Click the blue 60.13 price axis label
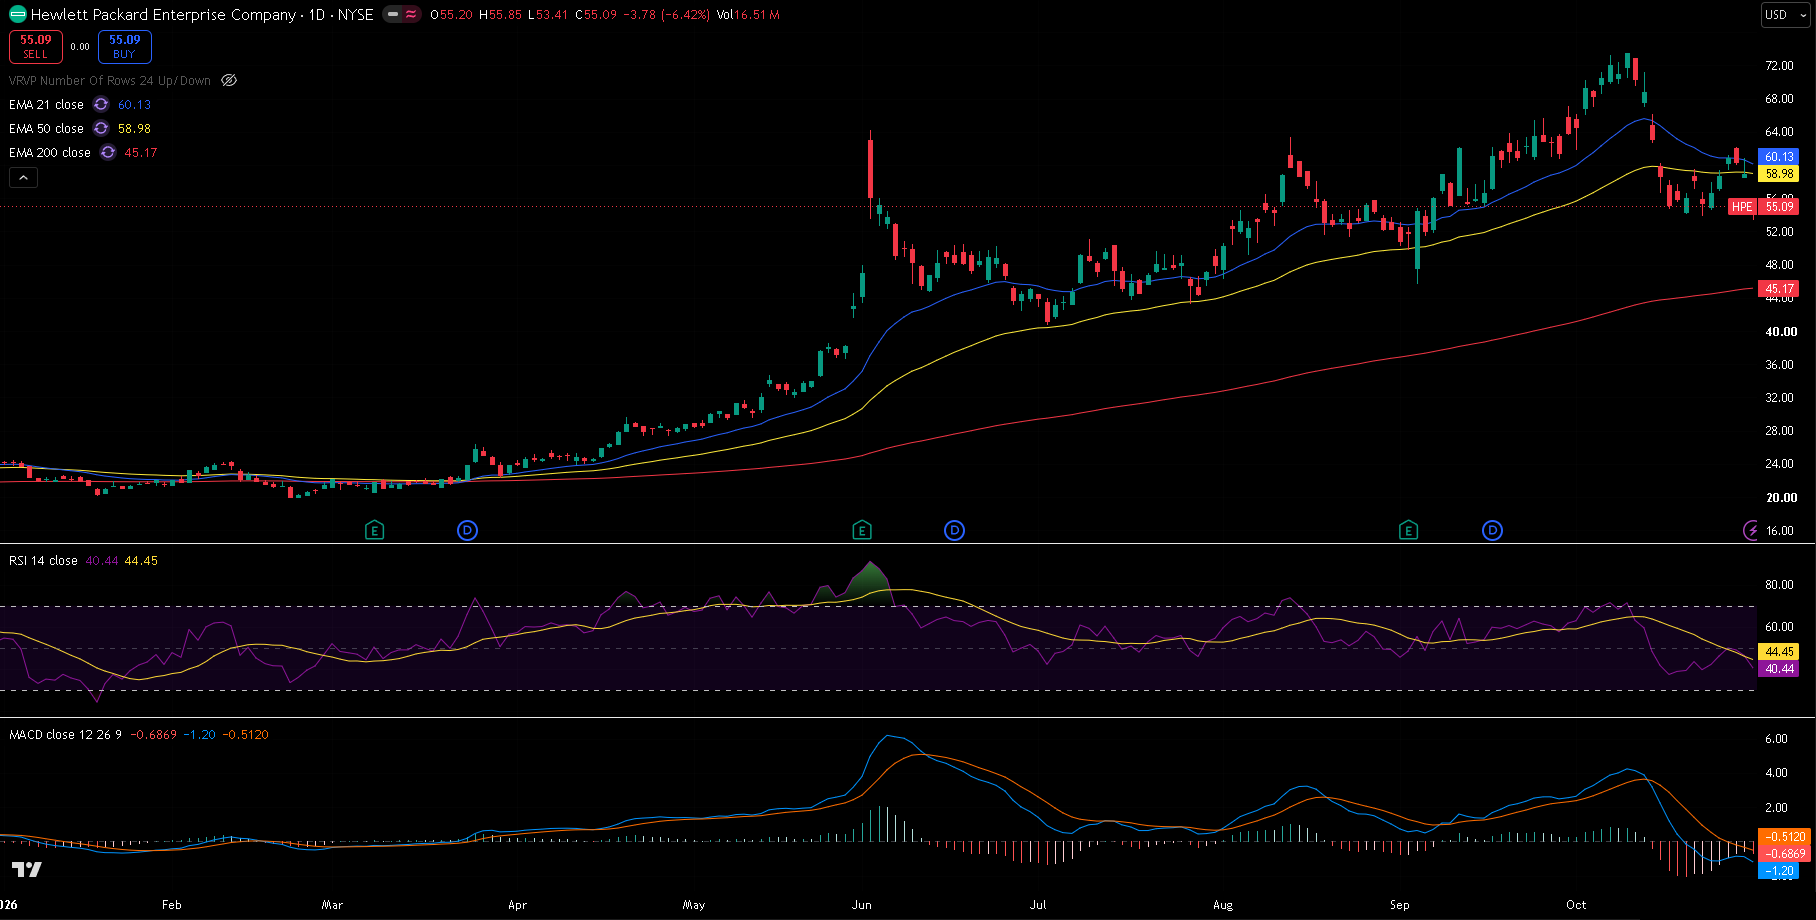This screenshot has width=1816, height=920. tap(1779, 156)
